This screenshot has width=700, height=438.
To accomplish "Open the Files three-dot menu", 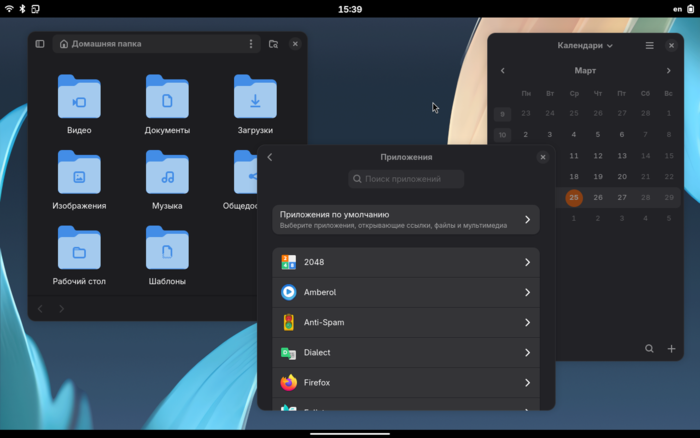I will [251, 44].
